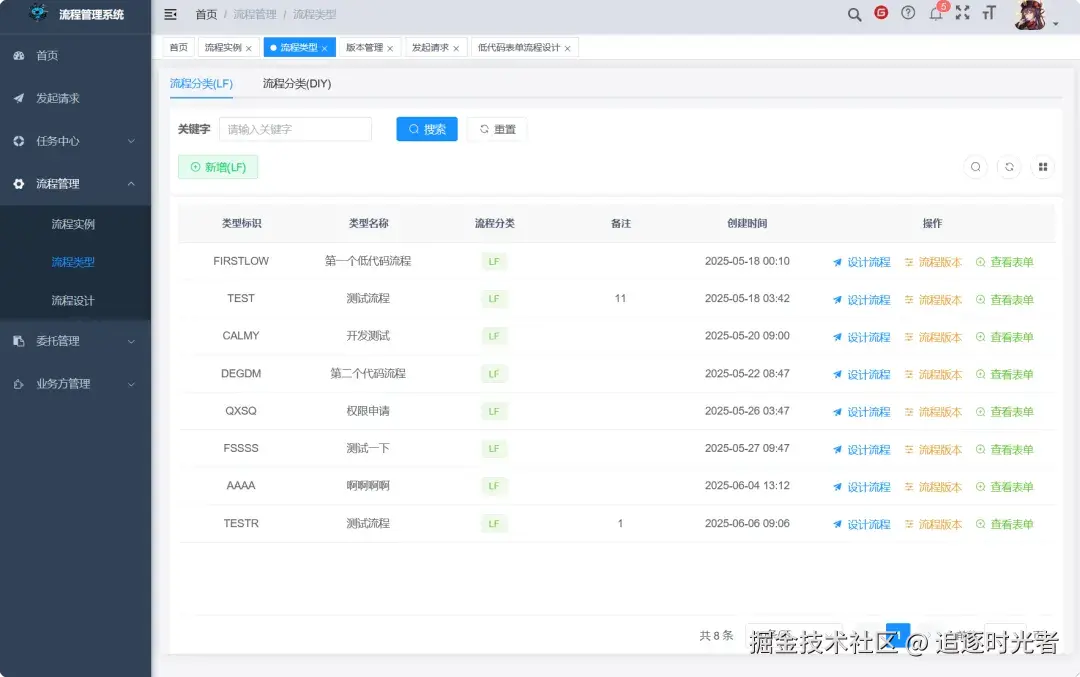Open column display grid icon
The height and width of the screenshot is (677, 1080).
click(x=1043, y=167)
